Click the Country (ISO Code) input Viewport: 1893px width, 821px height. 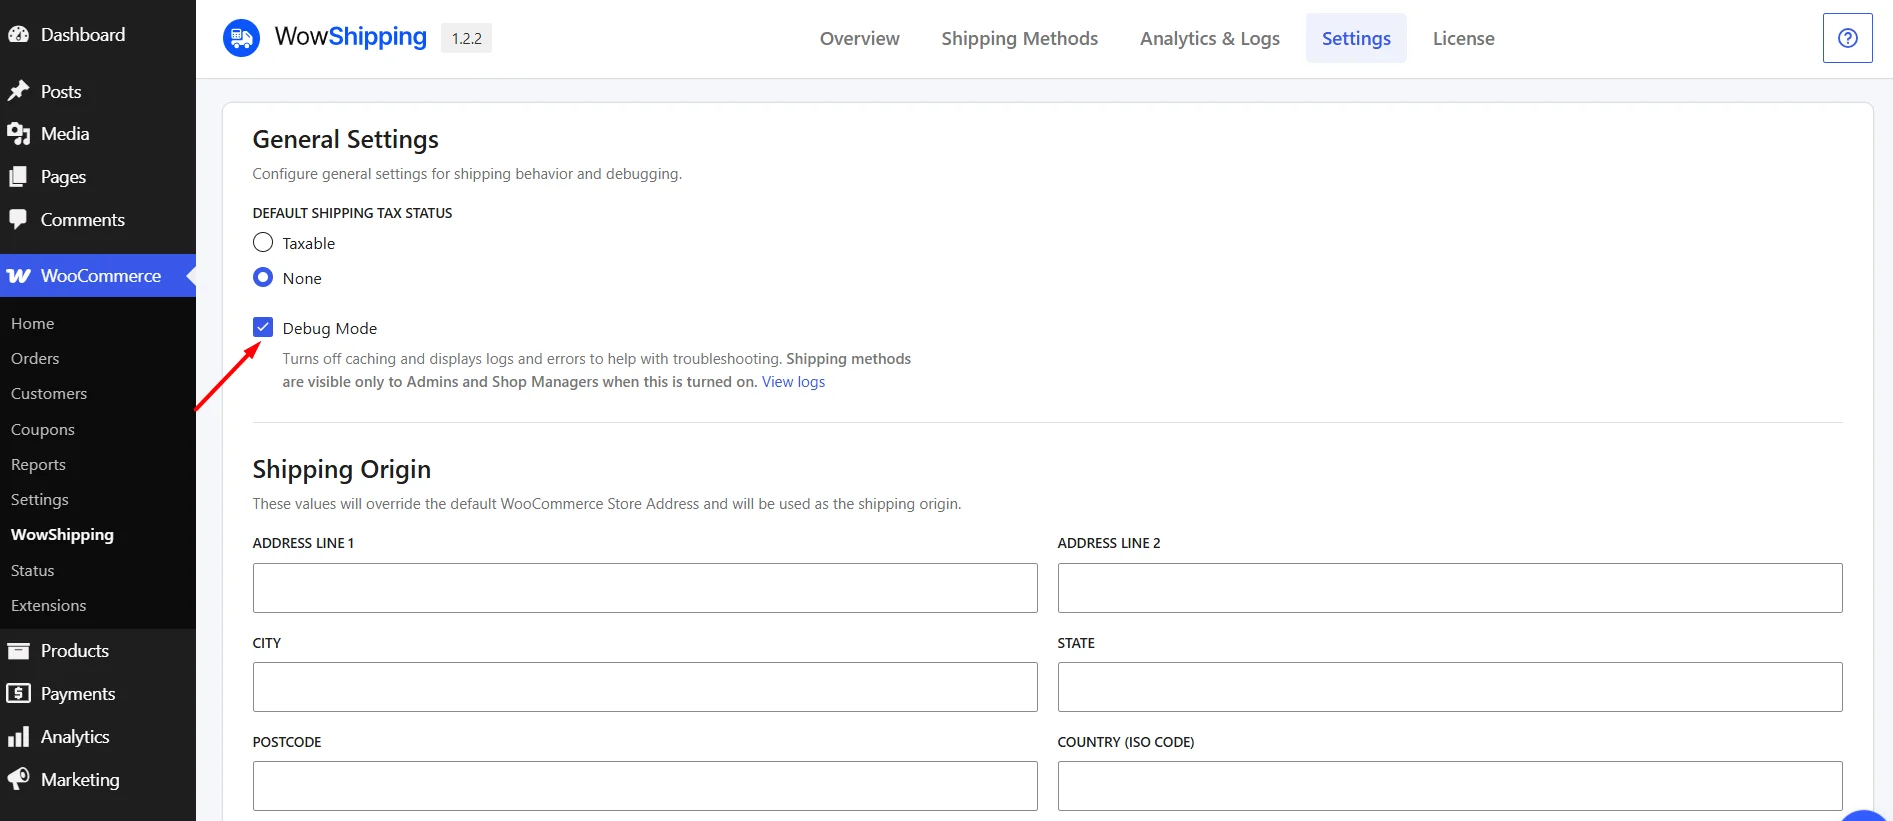(x=1450, y=786)
